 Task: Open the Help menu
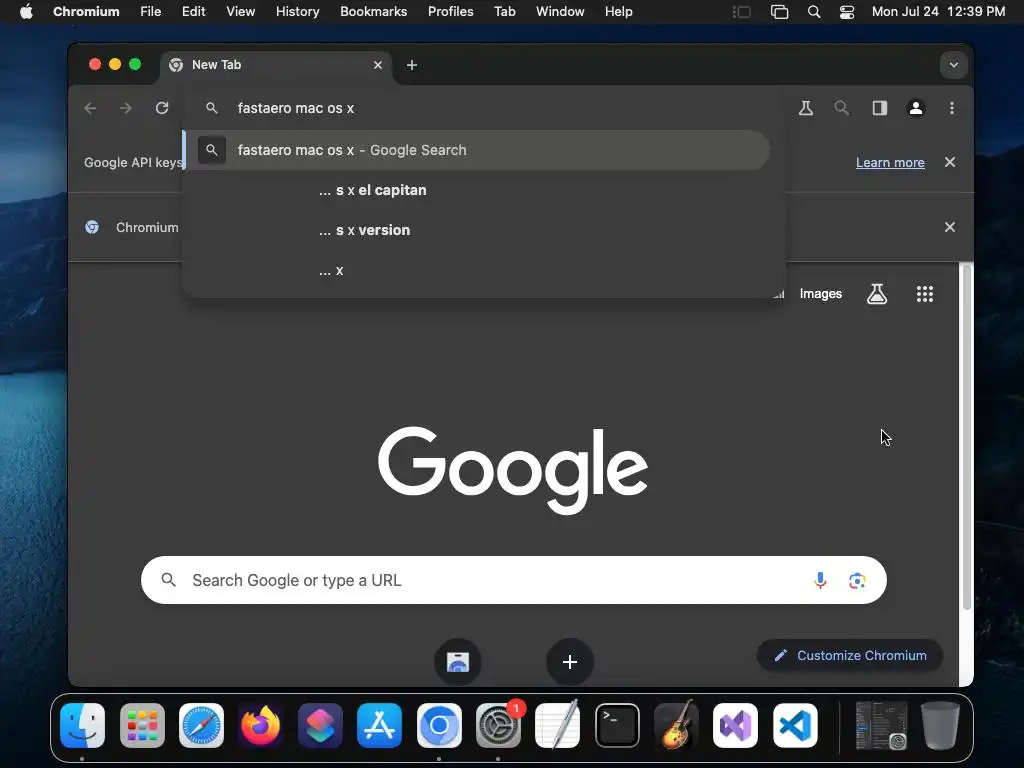pyautogui.click(x=618, y=12)
